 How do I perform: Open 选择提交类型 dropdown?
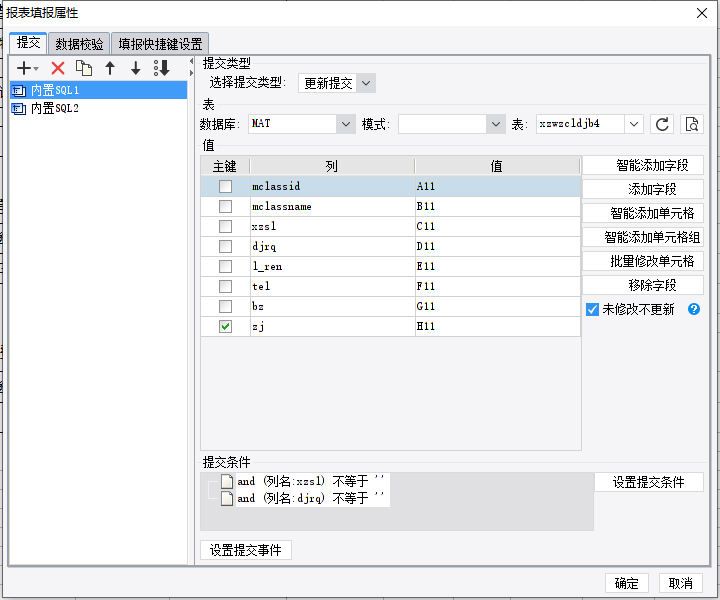(366, 84)
